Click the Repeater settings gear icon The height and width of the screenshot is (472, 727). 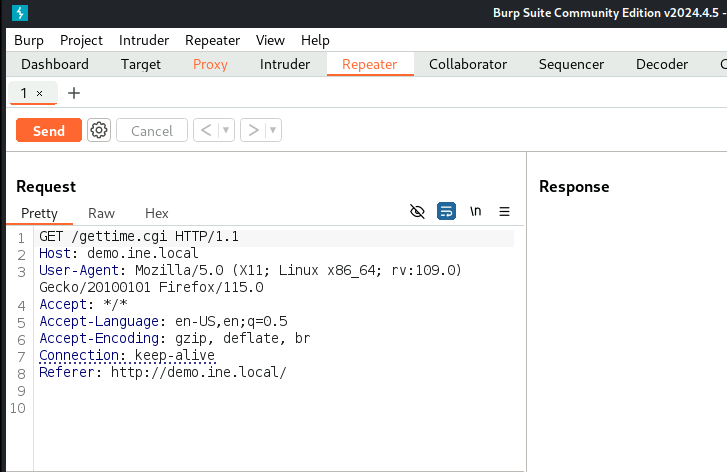[99, 130]
